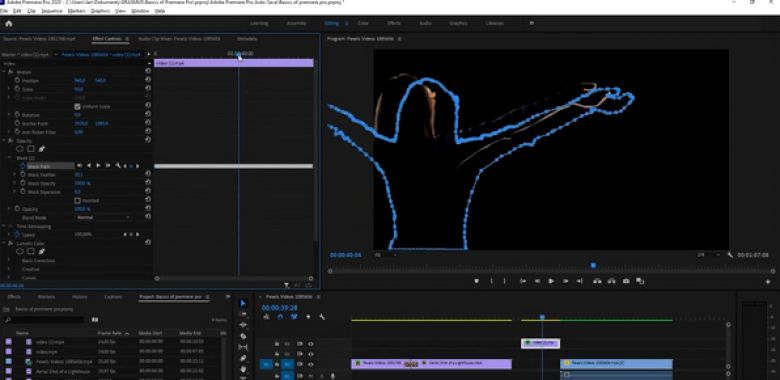The width and height of the screenshot is (780, 380).
Task: Toggle Uniform Scale checkbox
Action: click(77, 106)
